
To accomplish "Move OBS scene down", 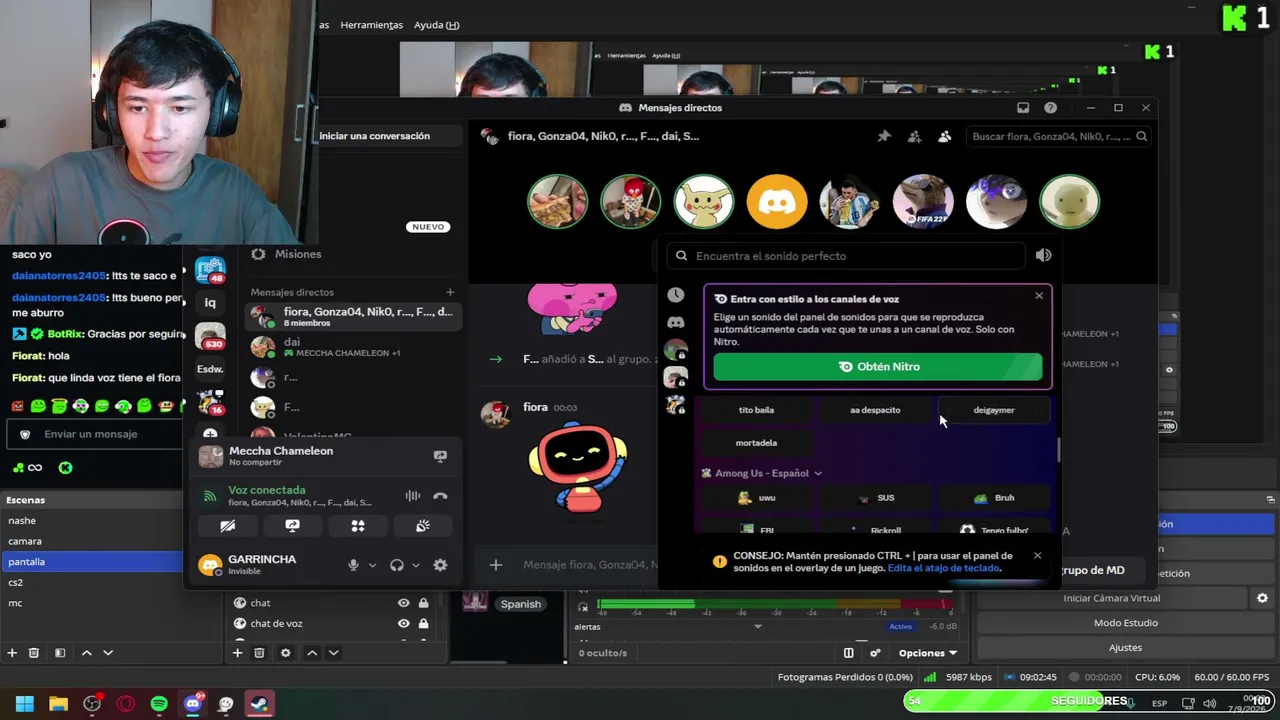I will (108, 653).
